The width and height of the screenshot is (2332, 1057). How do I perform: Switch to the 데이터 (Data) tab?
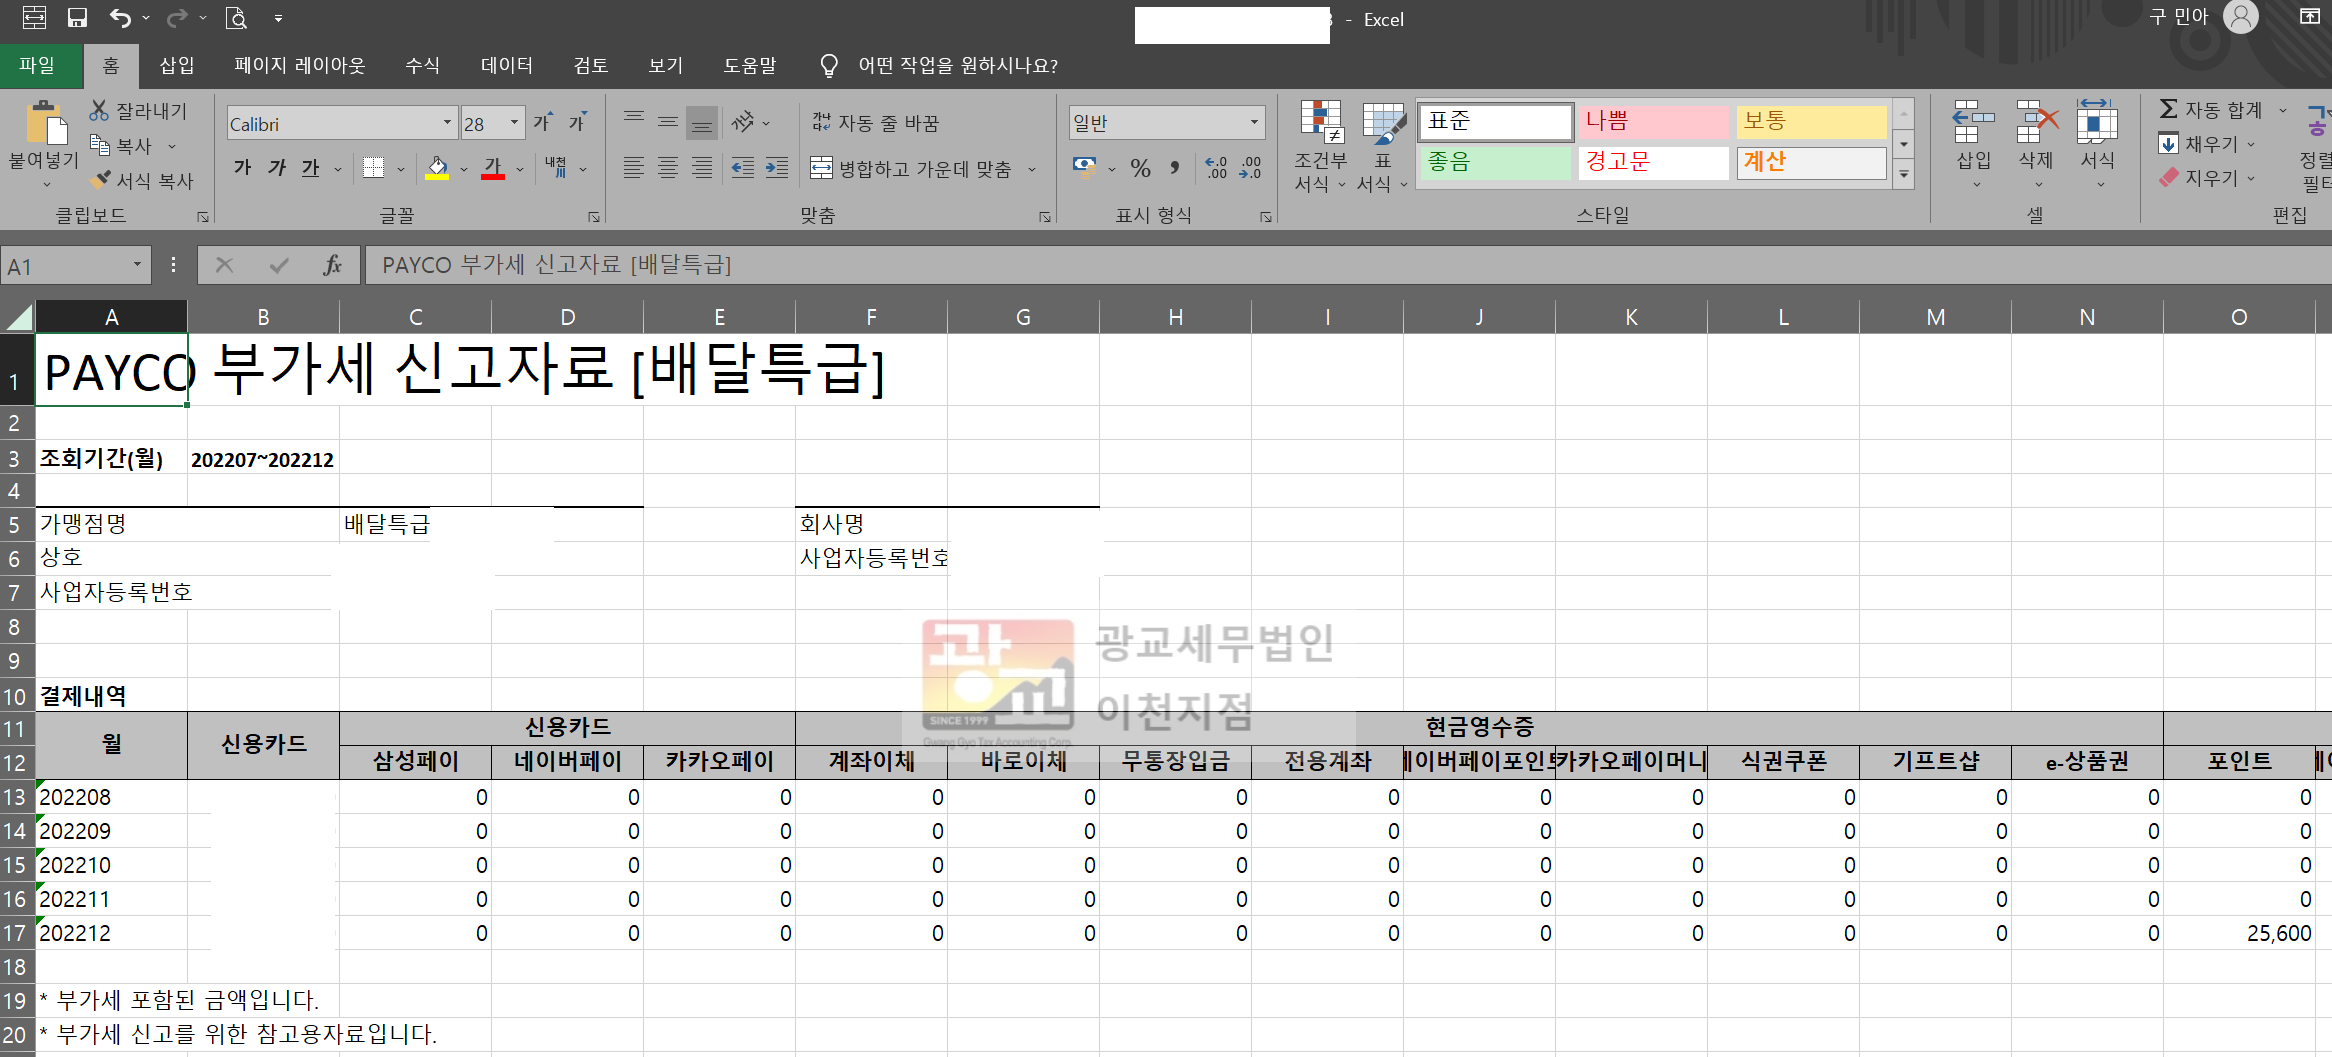coord(506,65)
